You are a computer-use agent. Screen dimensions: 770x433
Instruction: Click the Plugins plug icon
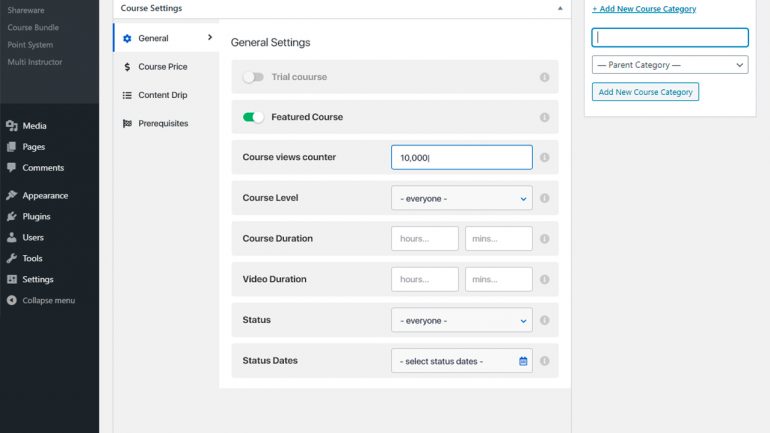[x=12, y=216]
